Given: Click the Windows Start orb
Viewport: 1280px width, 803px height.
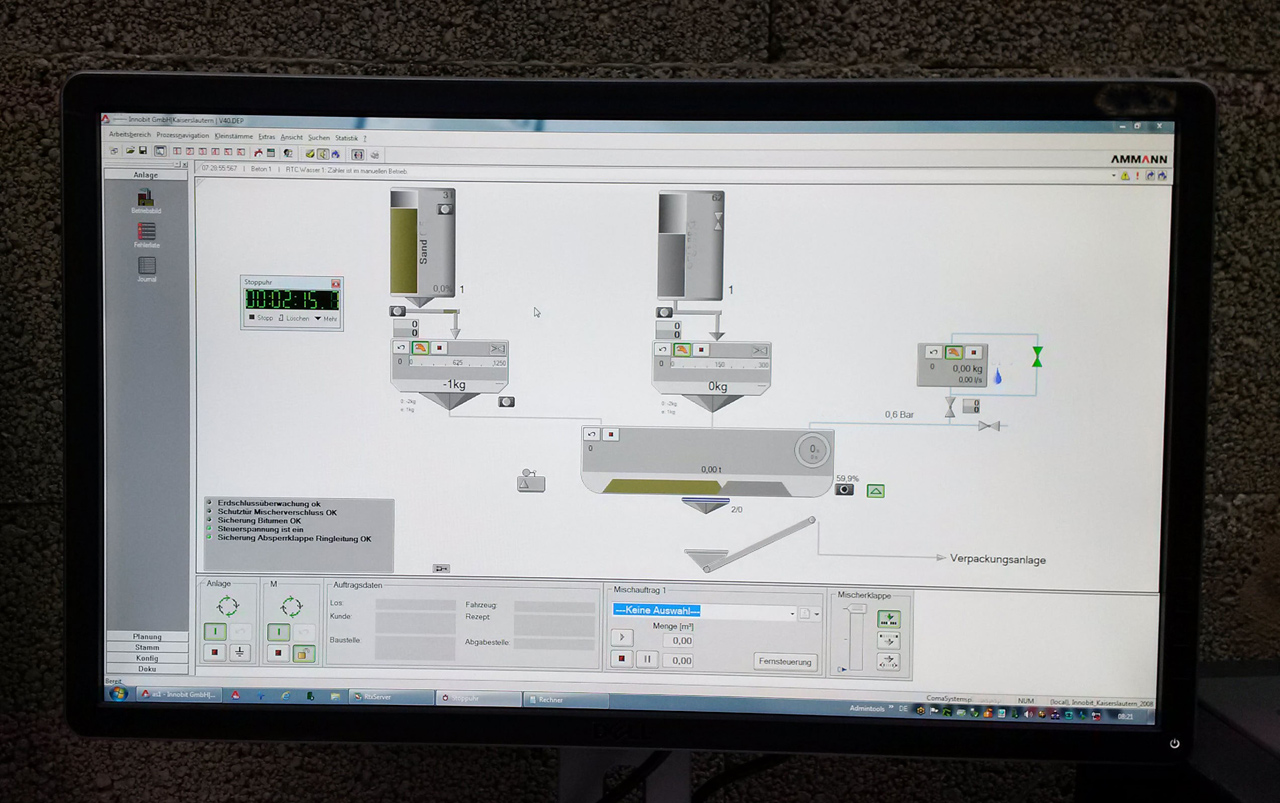Looking at the screenshot, I should coord(118,693).
